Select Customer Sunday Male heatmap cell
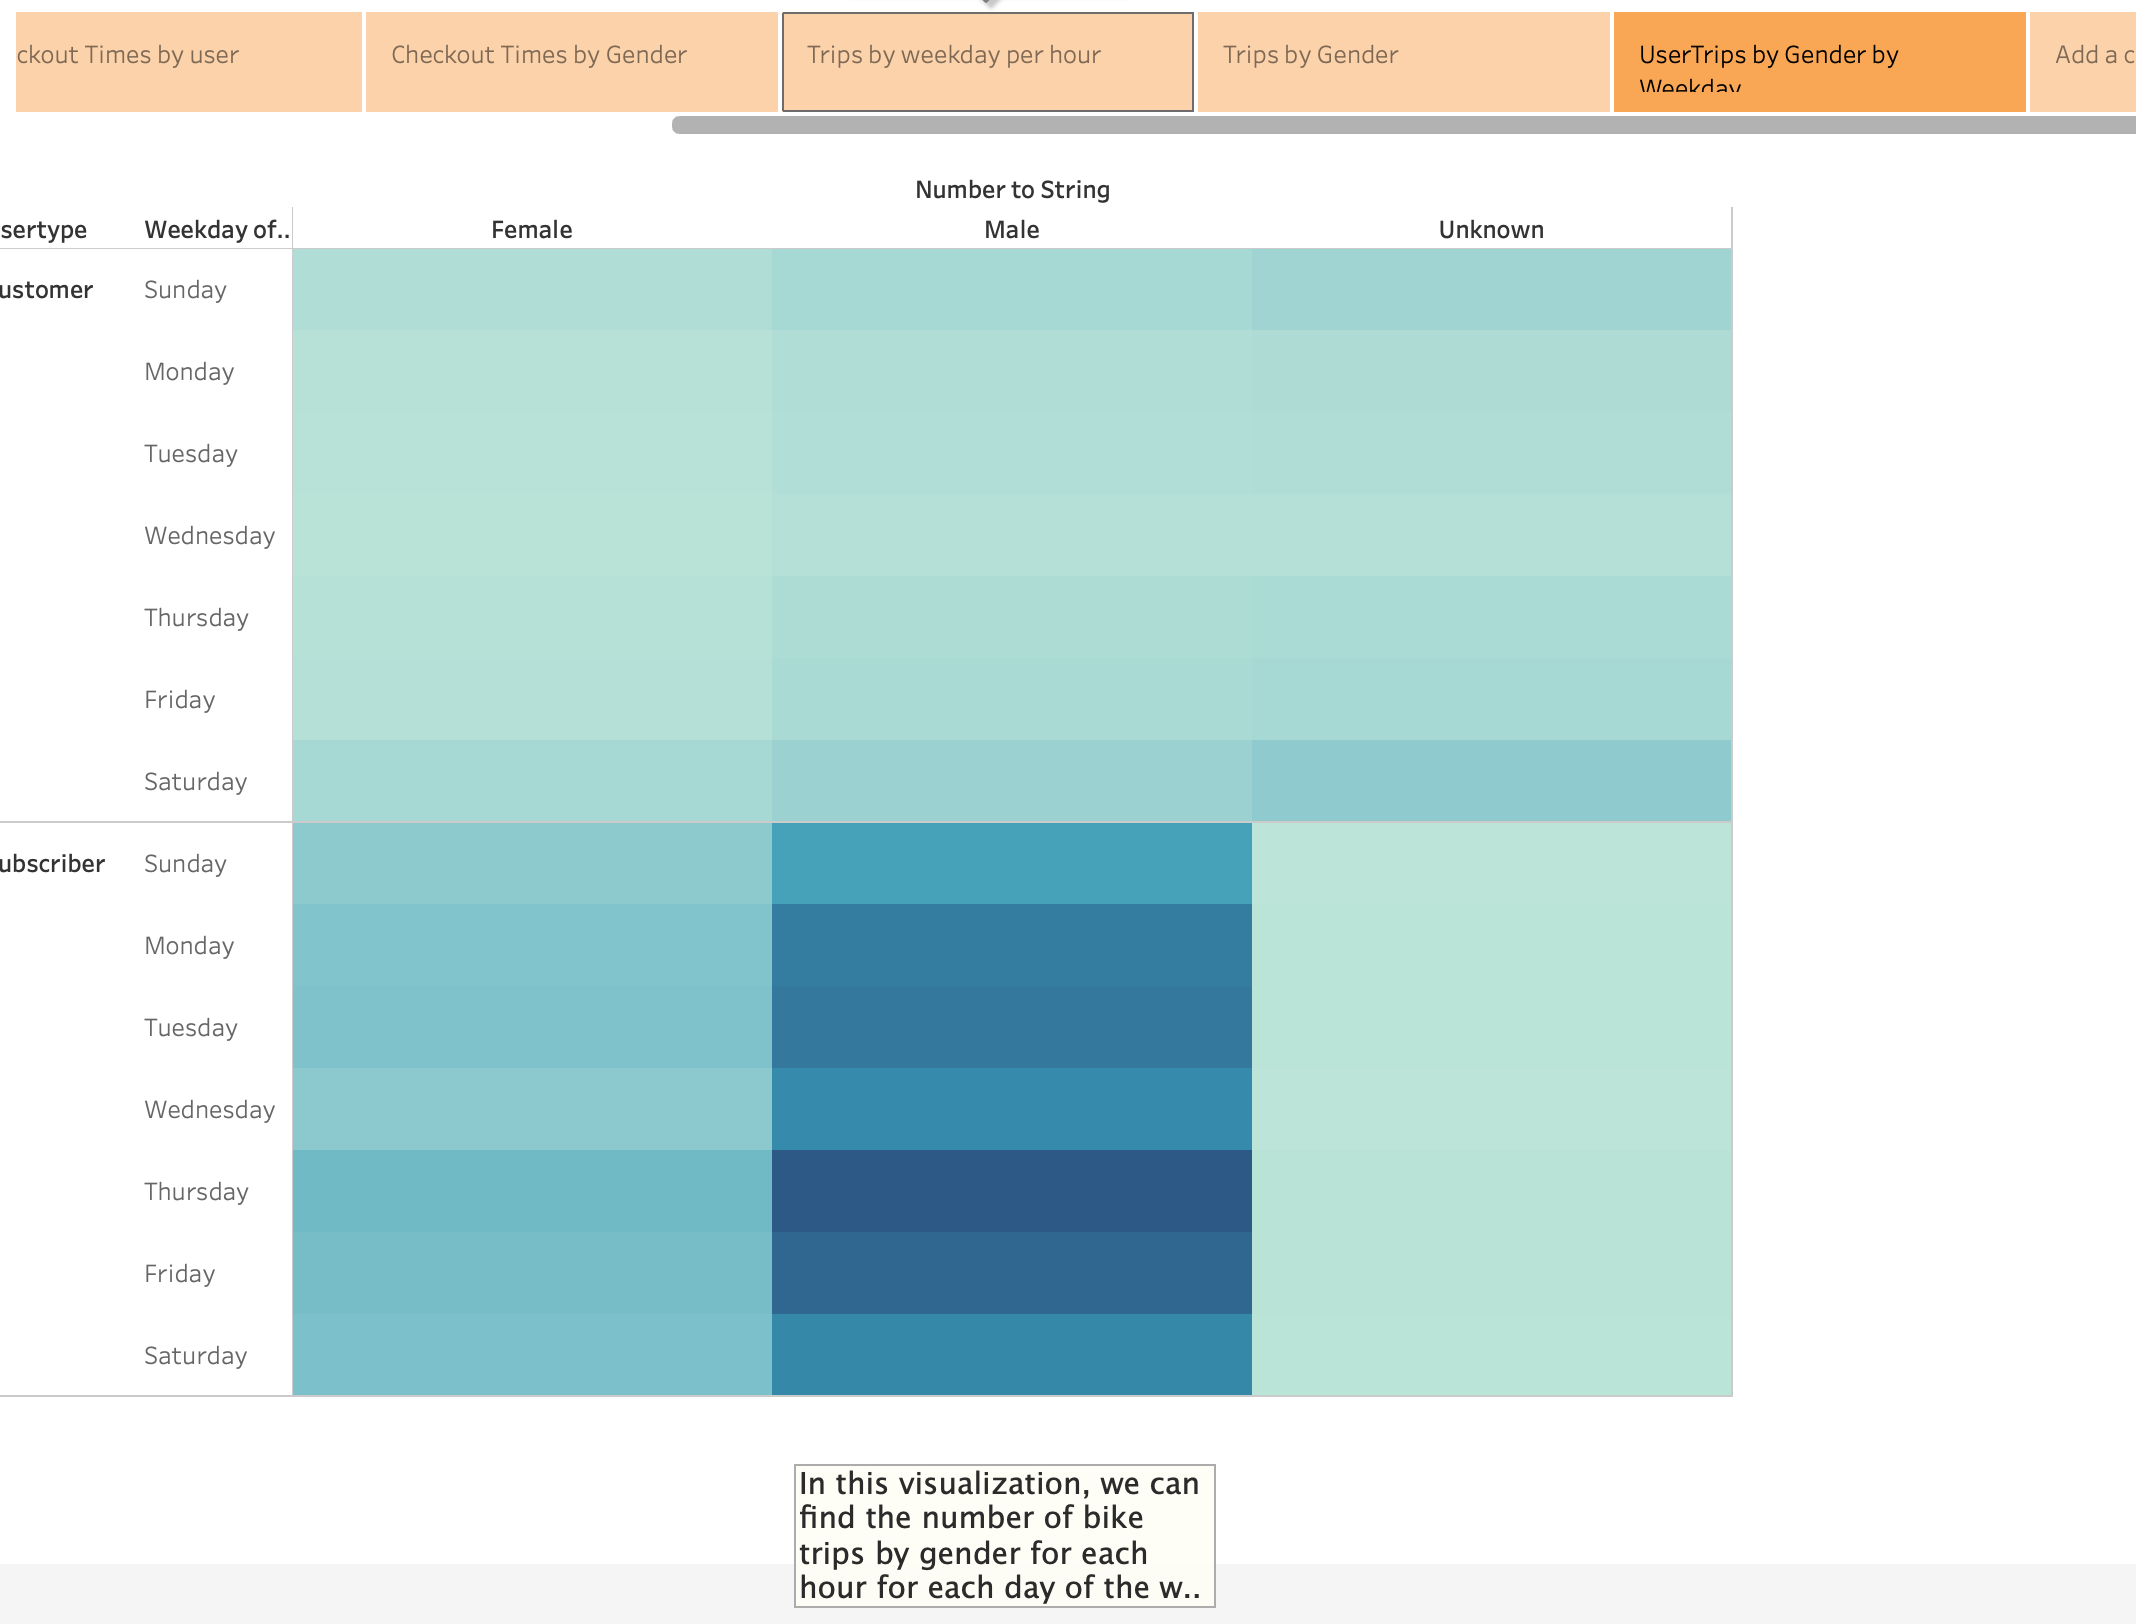 1011,289
